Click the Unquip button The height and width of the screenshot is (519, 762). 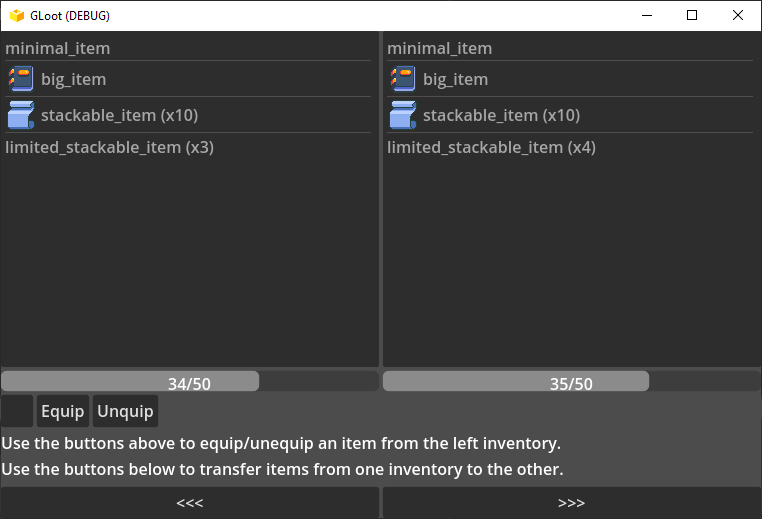(125, 411)
